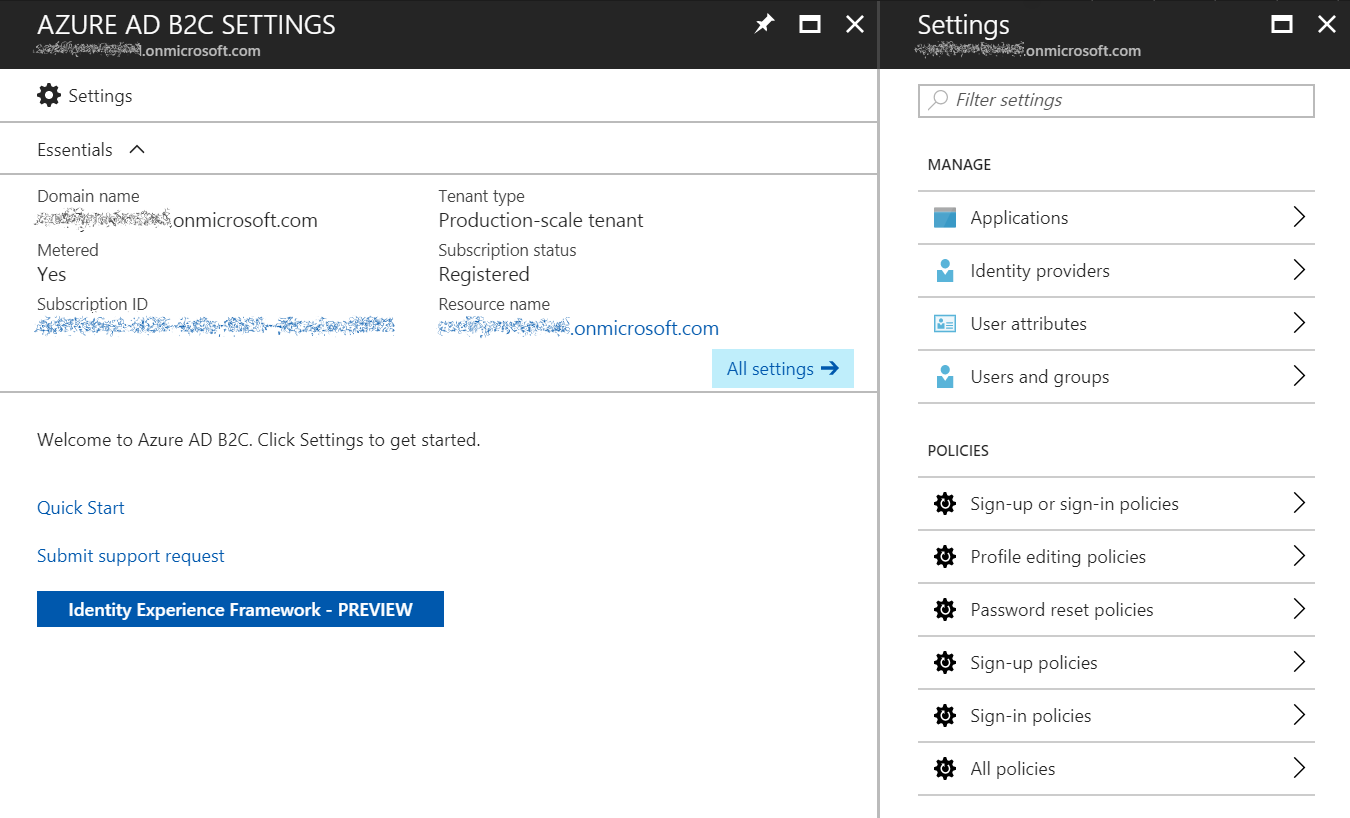
Task: Click the Users and groups icon
Action: tap(944, 377)
